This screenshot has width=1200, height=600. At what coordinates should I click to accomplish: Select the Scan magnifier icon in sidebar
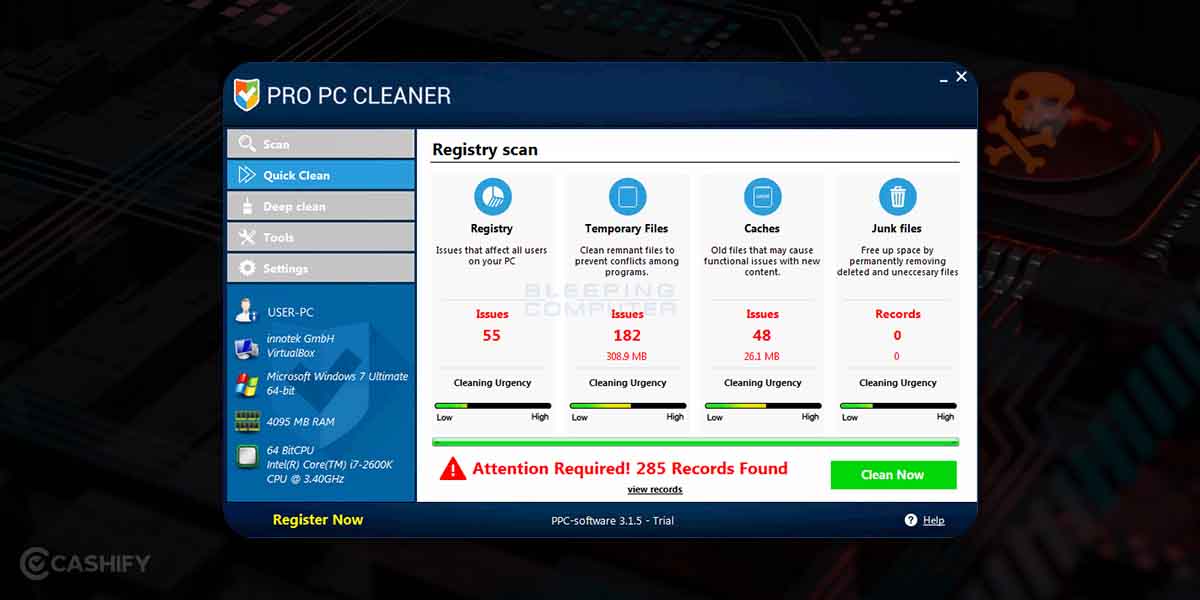point(246,143)
